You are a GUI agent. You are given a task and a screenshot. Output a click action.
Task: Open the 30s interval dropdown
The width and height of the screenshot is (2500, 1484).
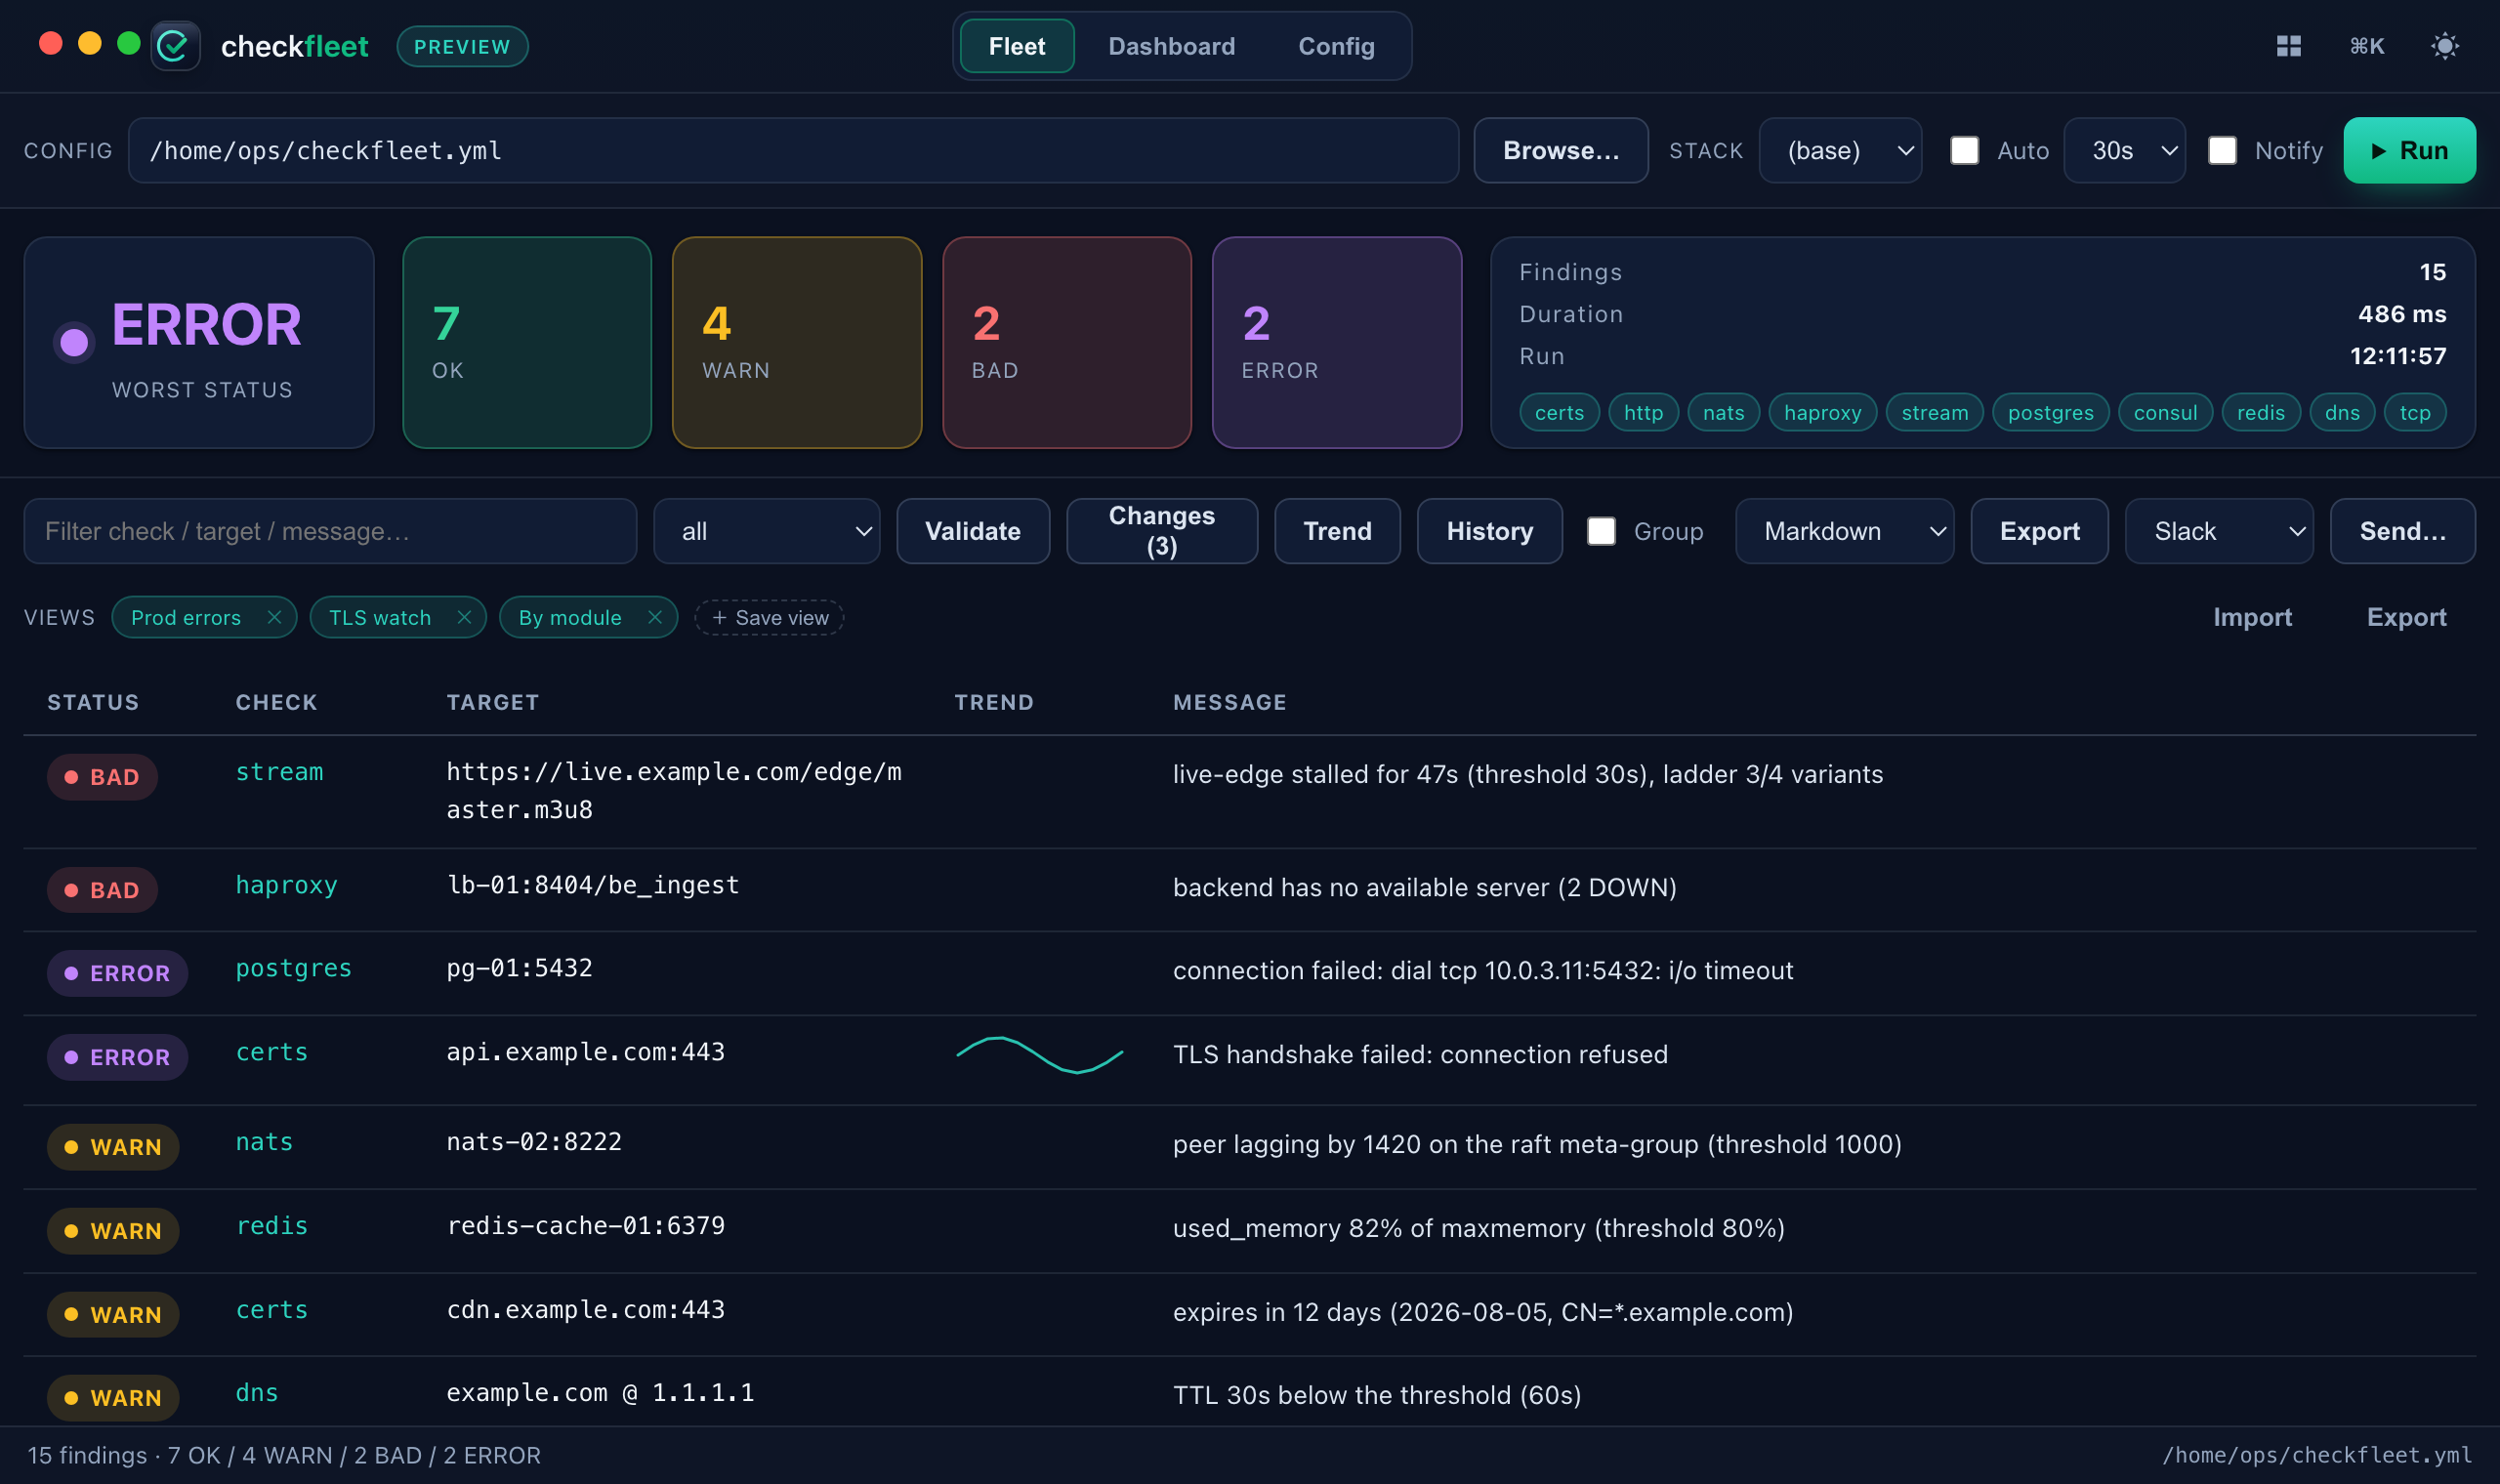click(x=2123, y=150)
